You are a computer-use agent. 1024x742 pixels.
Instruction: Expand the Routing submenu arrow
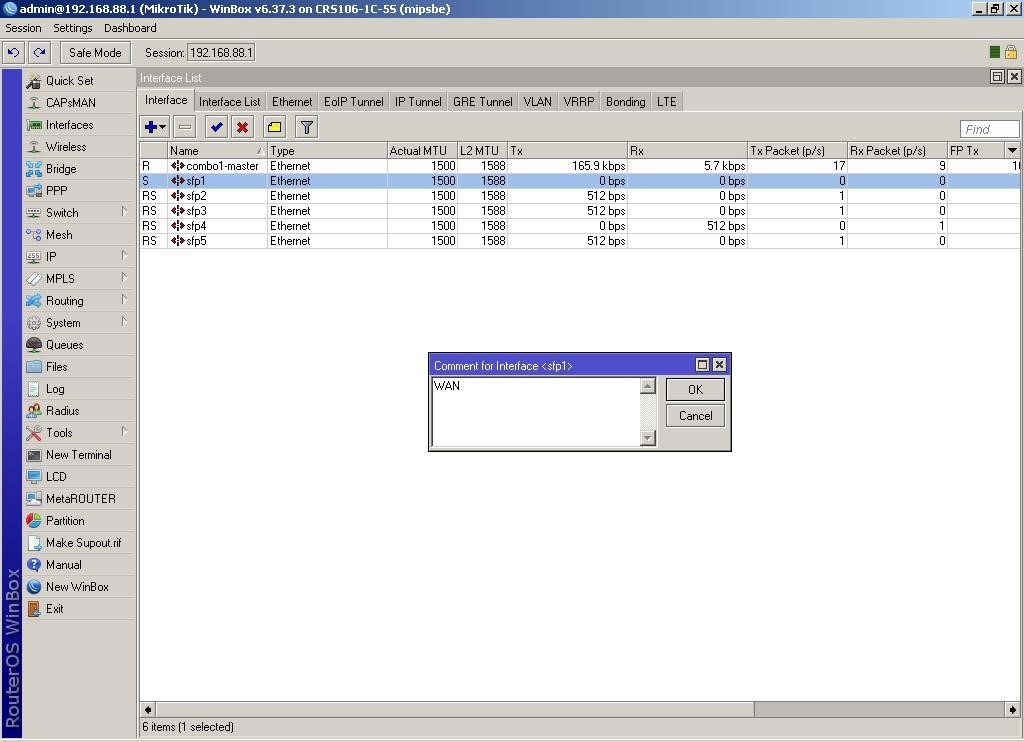(x=125, y=300)
